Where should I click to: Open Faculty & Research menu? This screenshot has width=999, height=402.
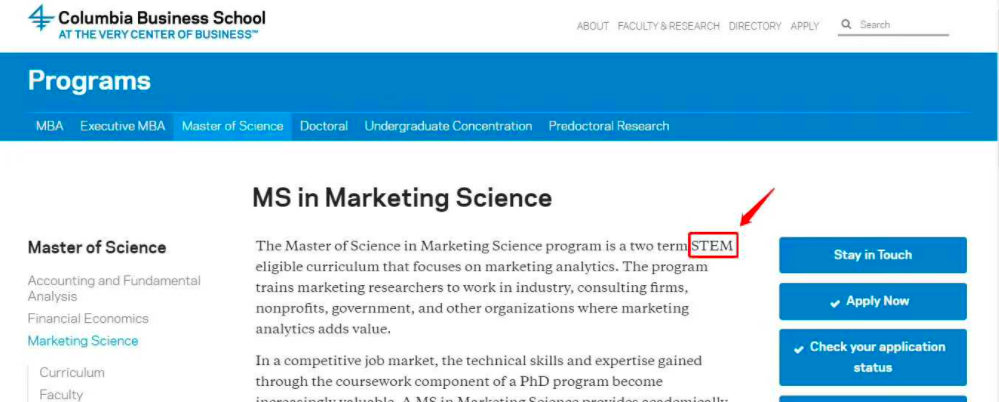668,26
